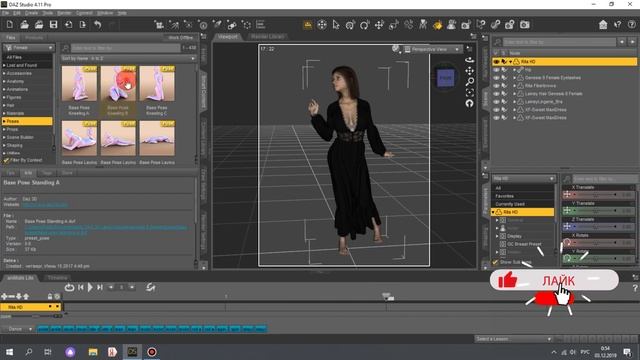Click the viewport draw style sphere icon

[x=395, y=49]
